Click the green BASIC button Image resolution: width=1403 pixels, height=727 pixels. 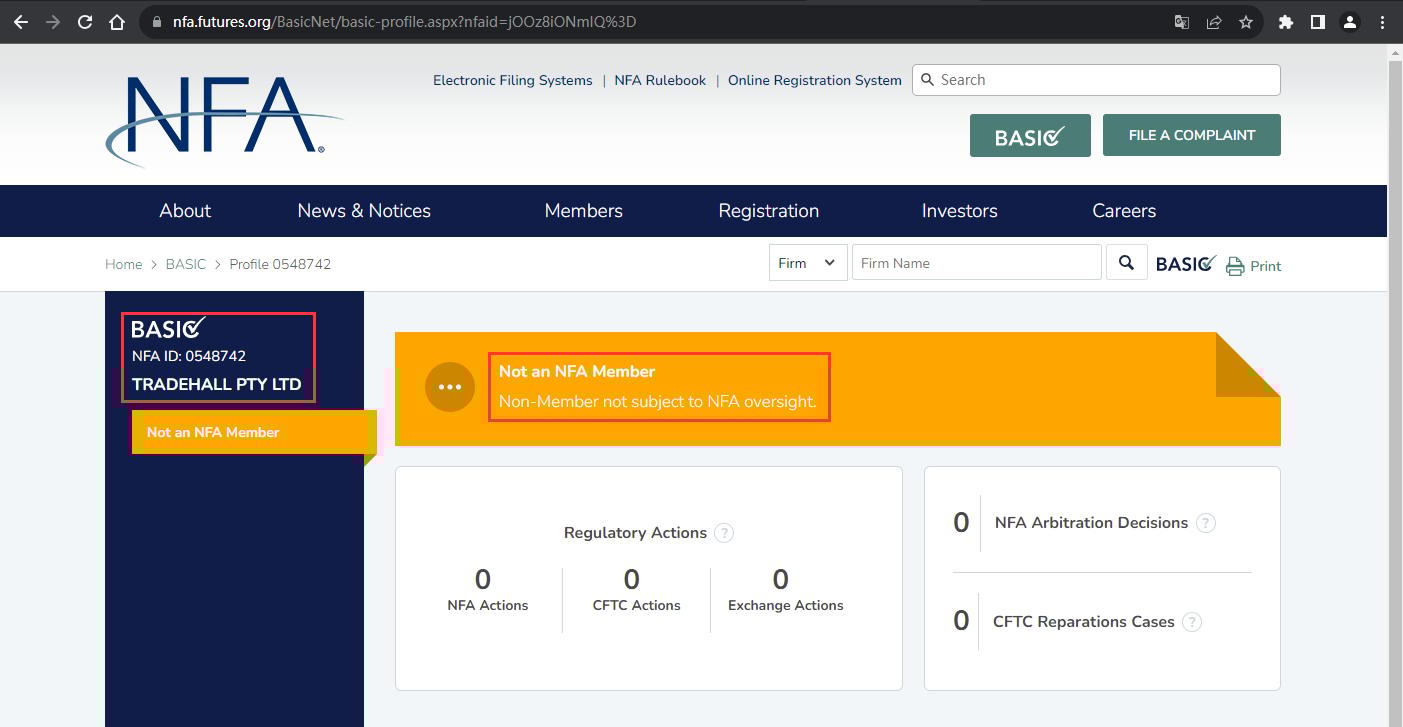1030,135
